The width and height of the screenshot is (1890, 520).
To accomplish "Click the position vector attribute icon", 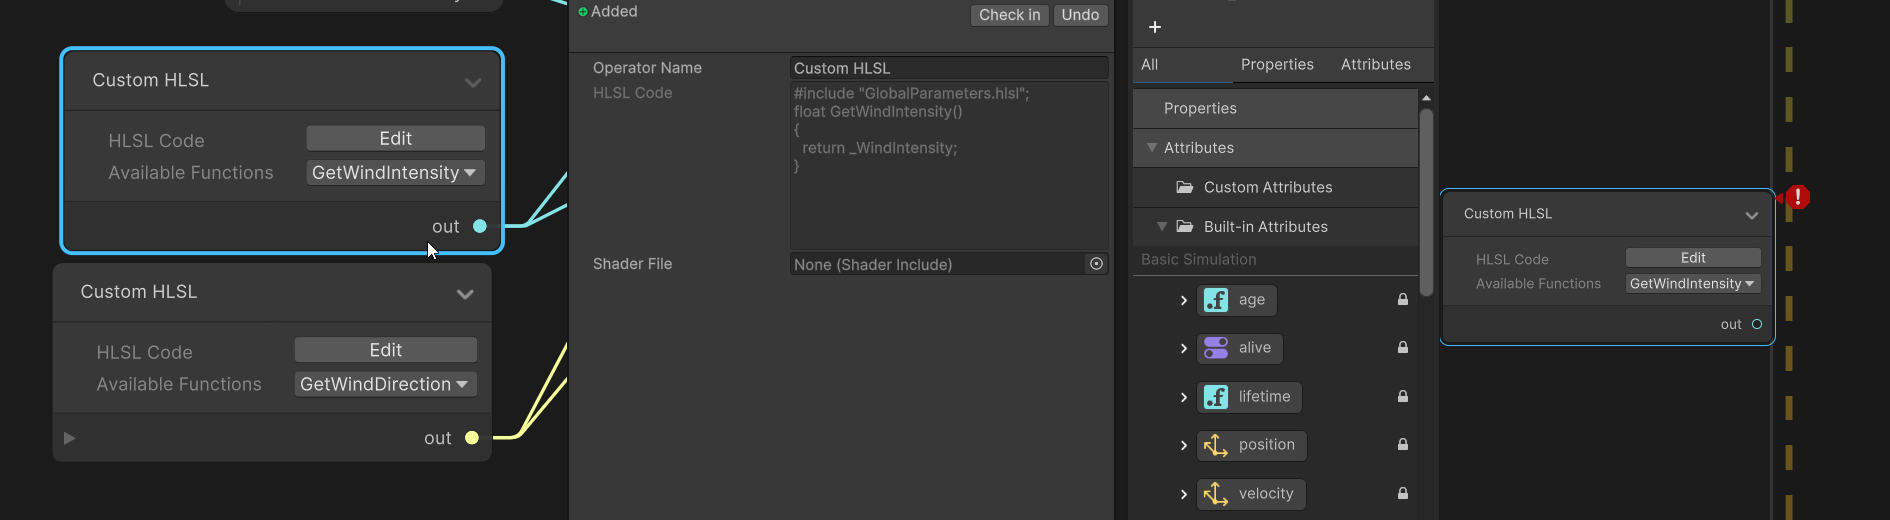I will coord(1216,445).
